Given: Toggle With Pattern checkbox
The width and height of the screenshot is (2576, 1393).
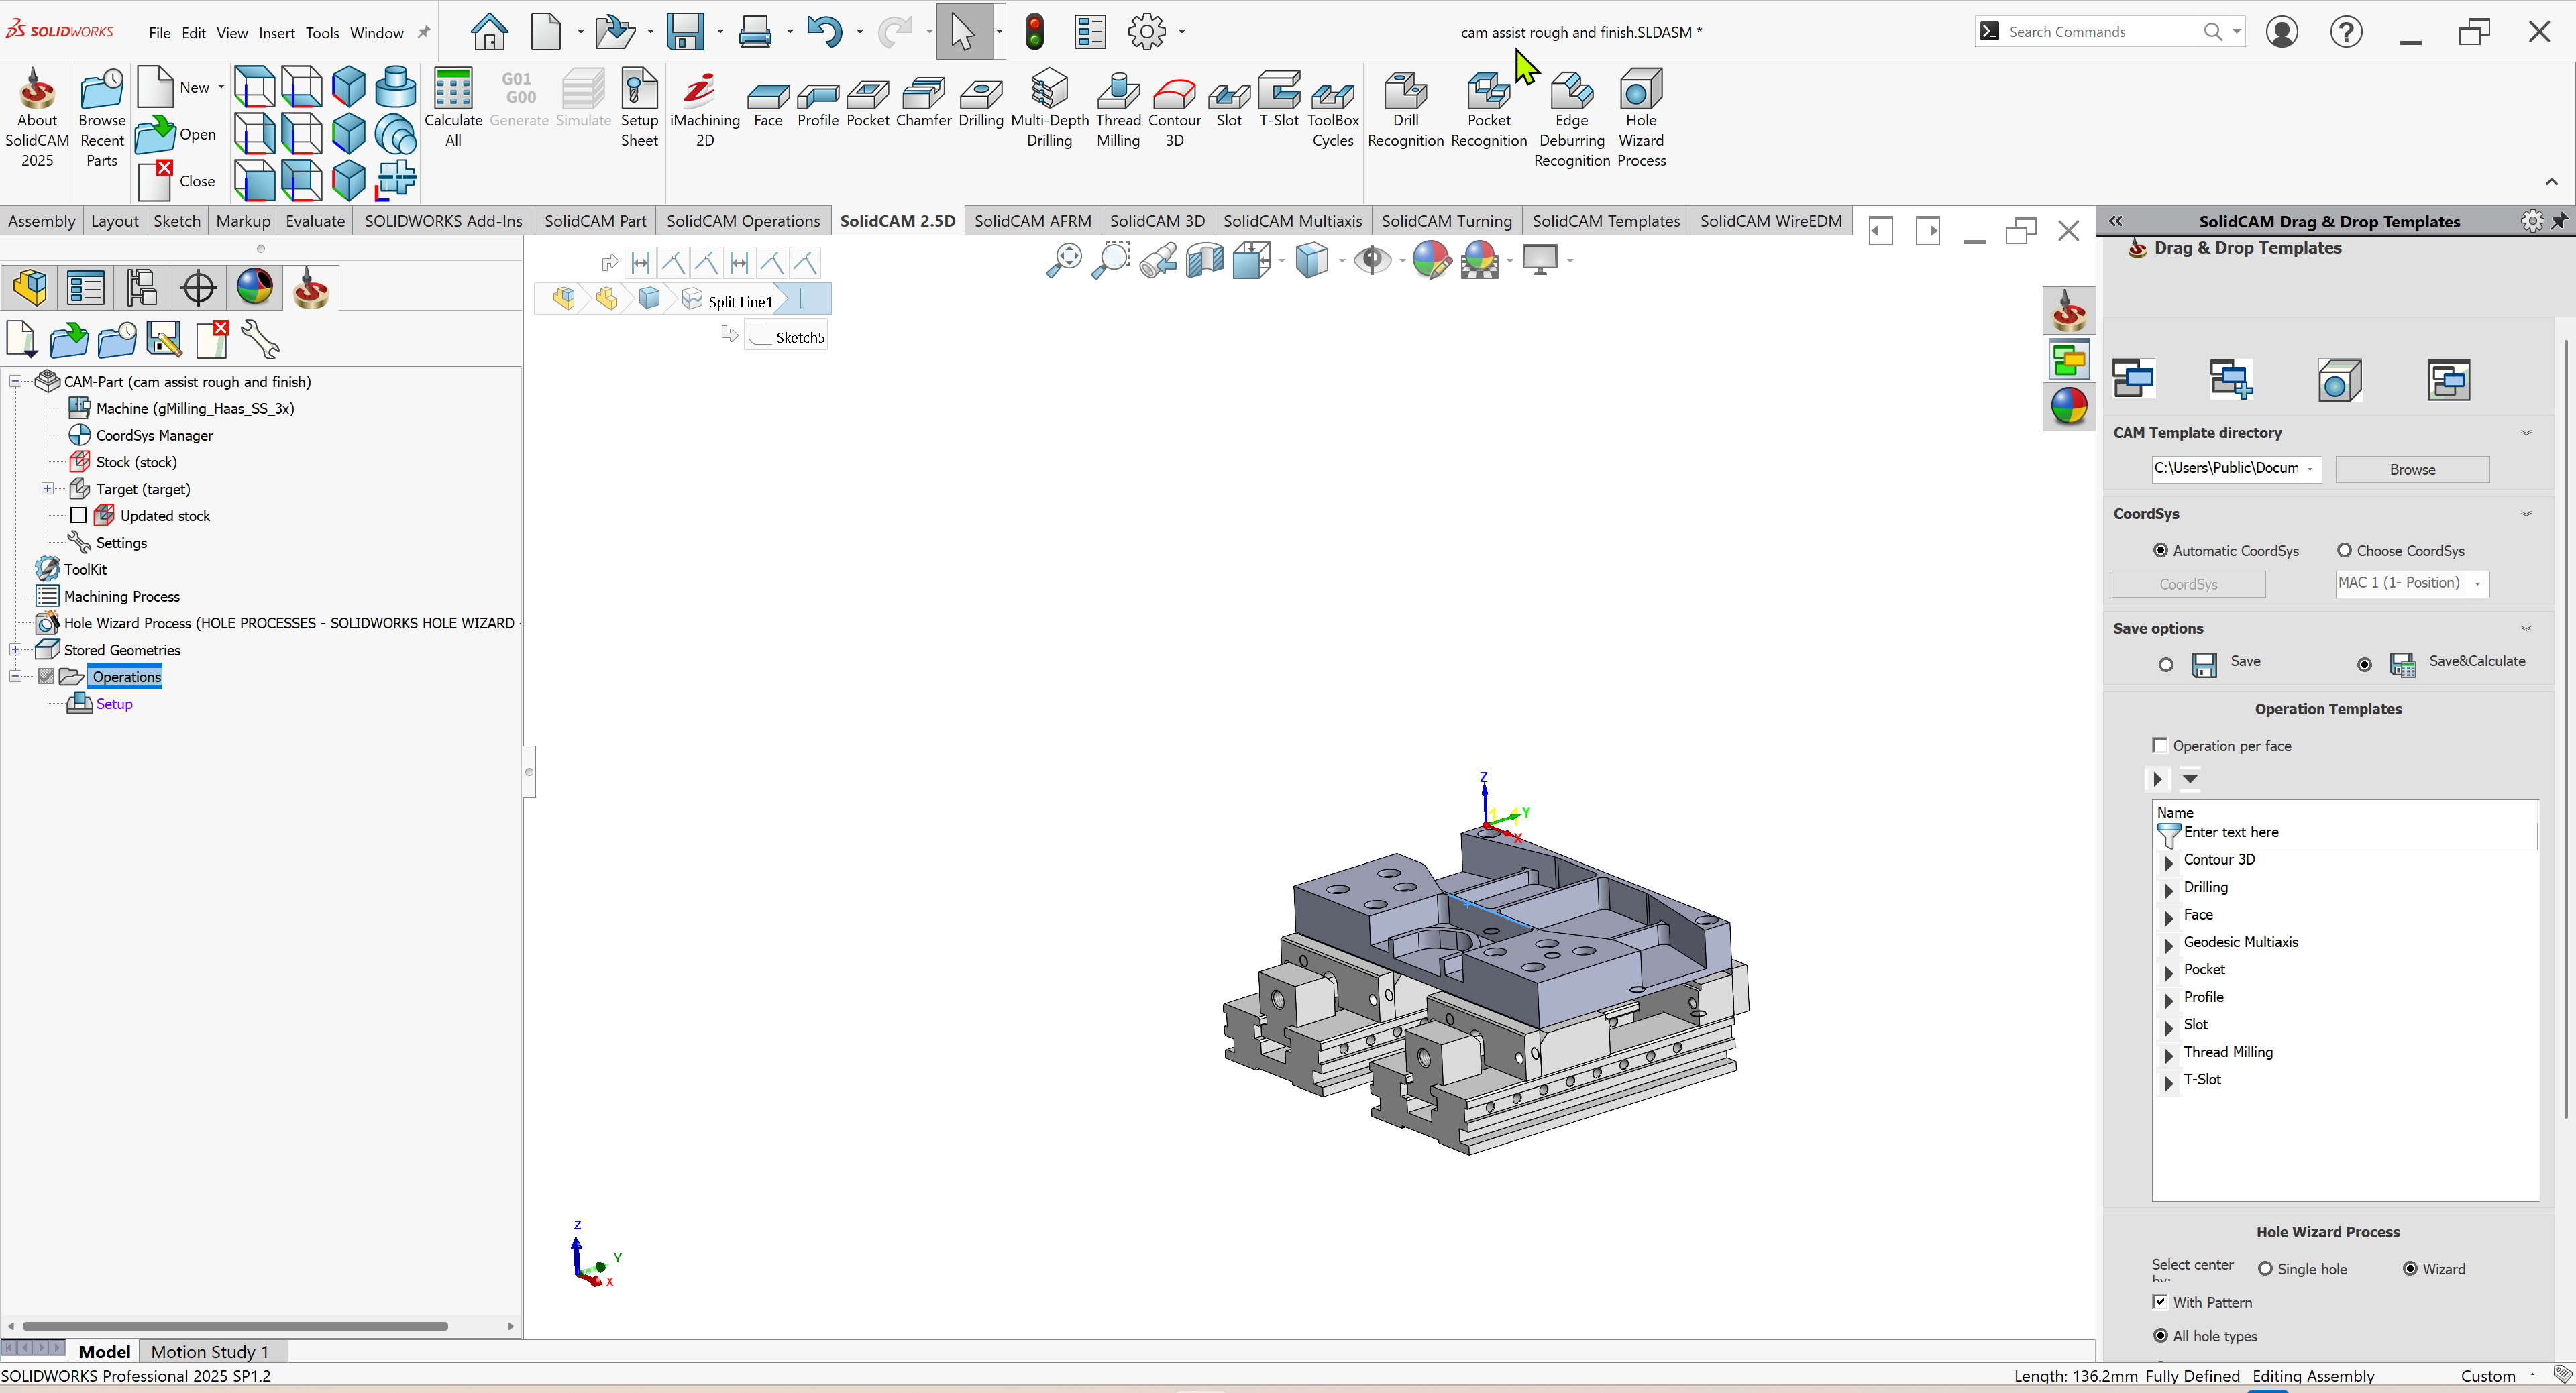Looking at the screenshot, I should pos(2160,1301).
